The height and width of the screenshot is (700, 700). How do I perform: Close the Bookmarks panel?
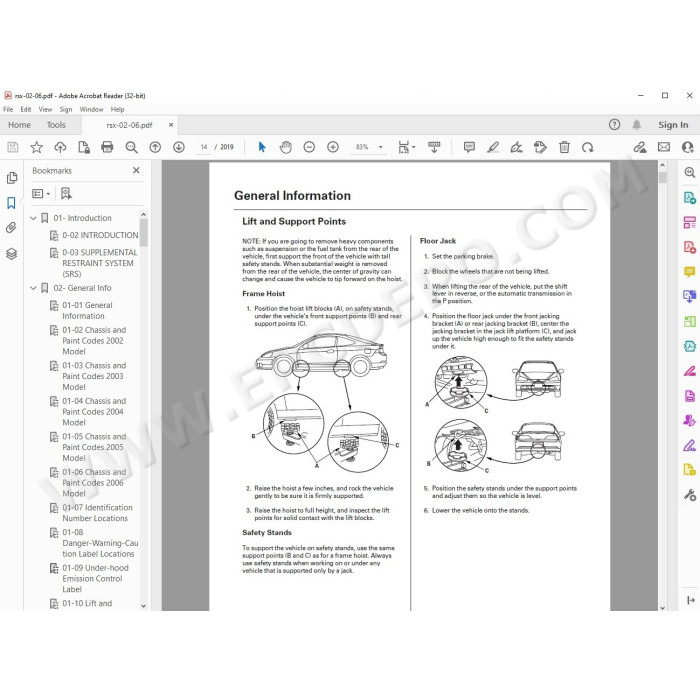tap(136, 170)
